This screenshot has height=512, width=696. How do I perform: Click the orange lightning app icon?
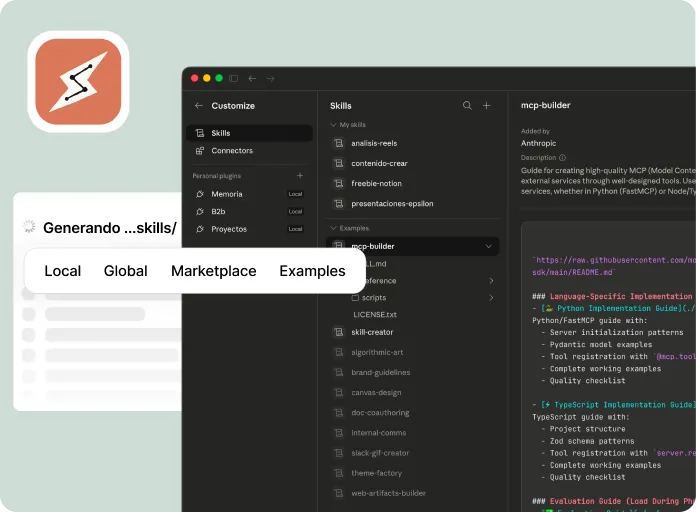click(78, 82)
